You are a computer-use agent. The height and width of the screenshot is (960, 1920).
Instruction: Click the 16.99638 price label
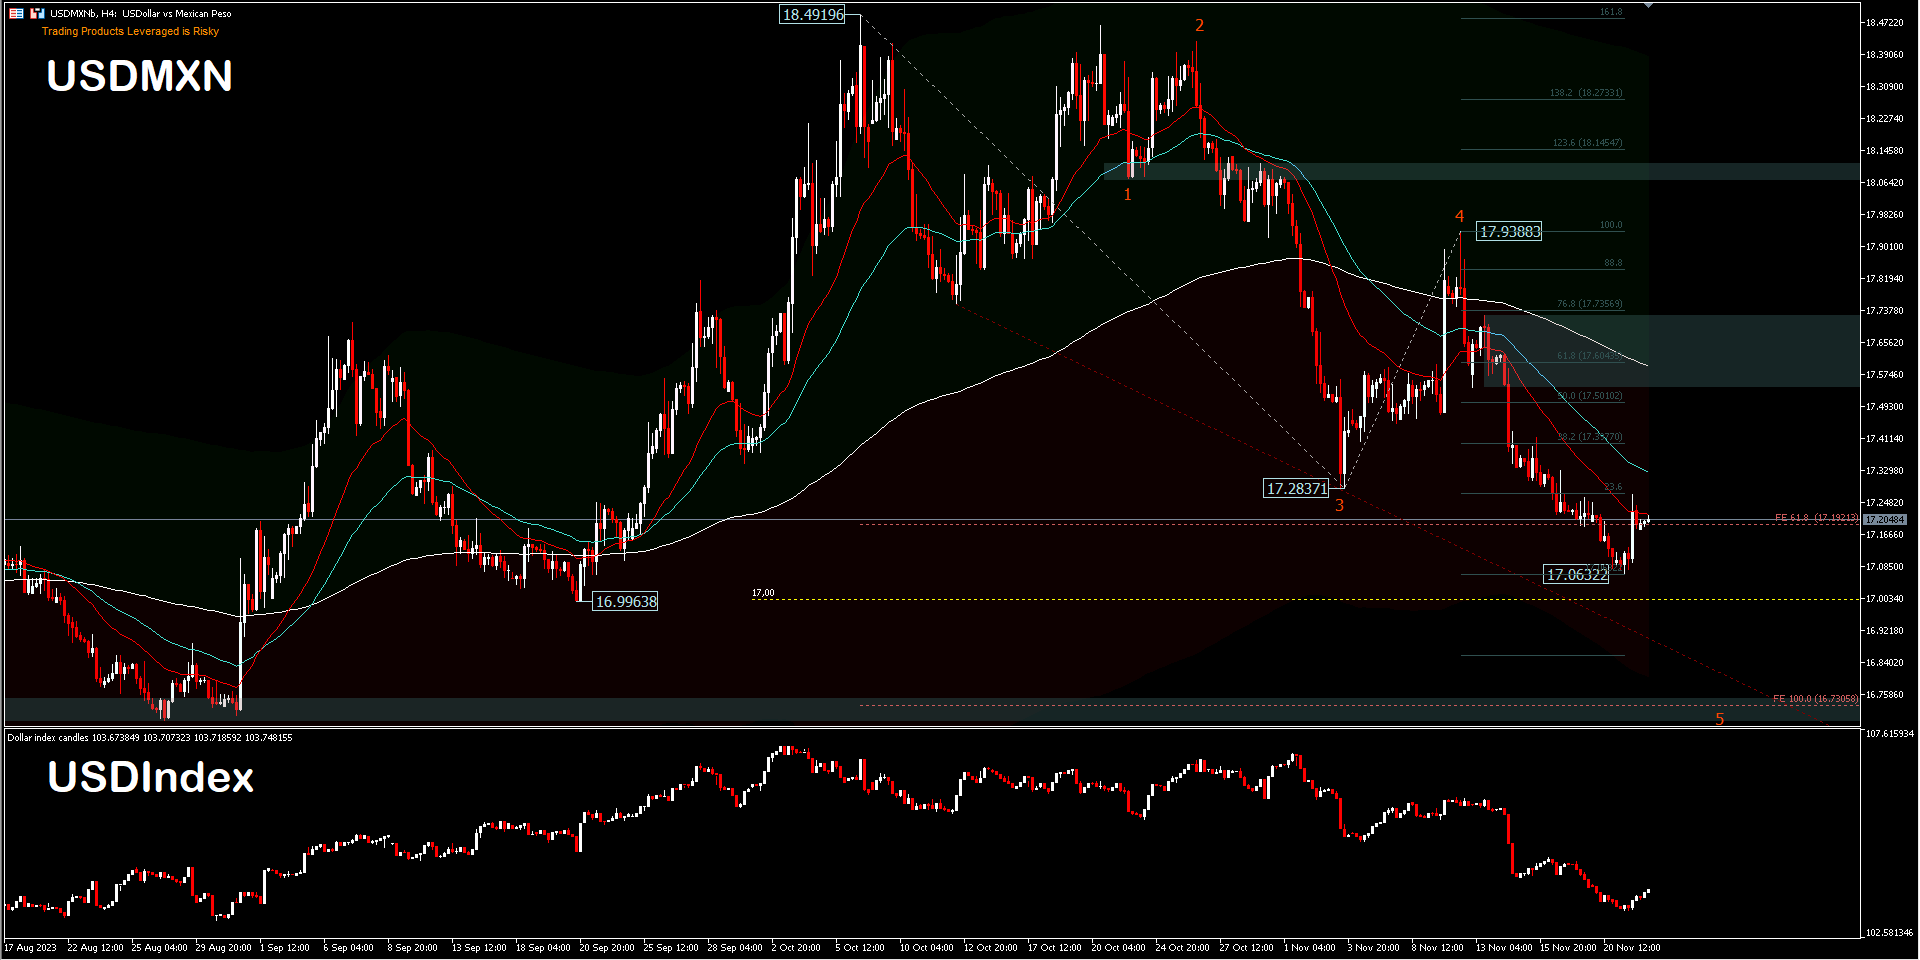coord(626,602)
